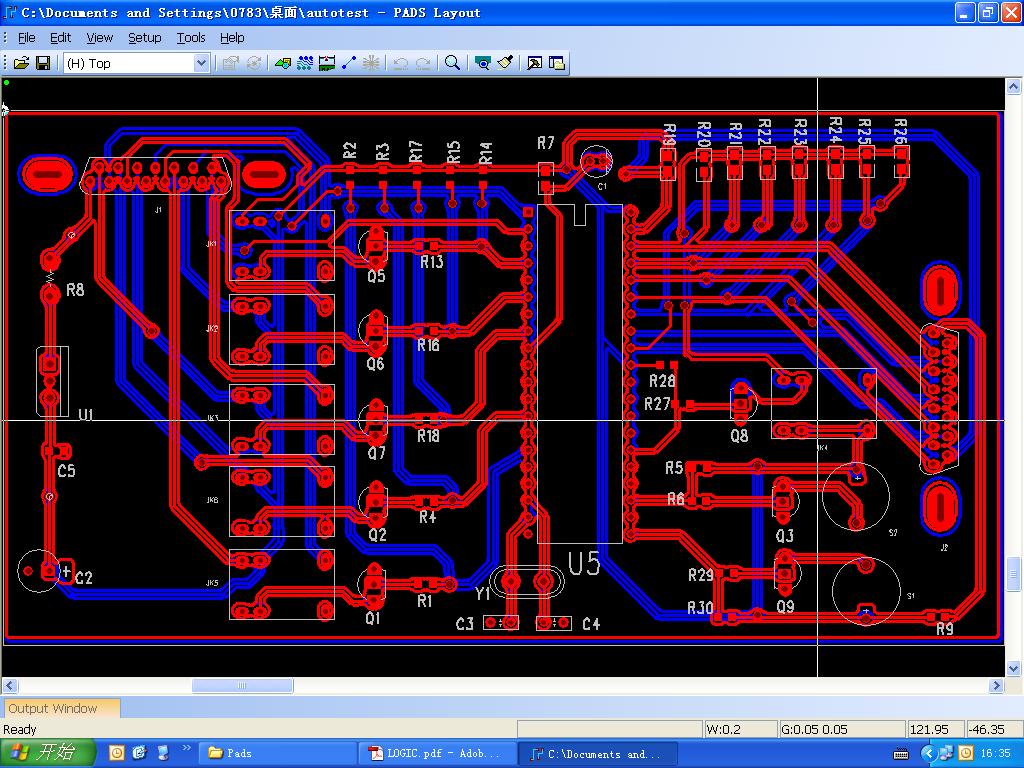Open the Setup menu
The image size is (1024, 768).
144,37
